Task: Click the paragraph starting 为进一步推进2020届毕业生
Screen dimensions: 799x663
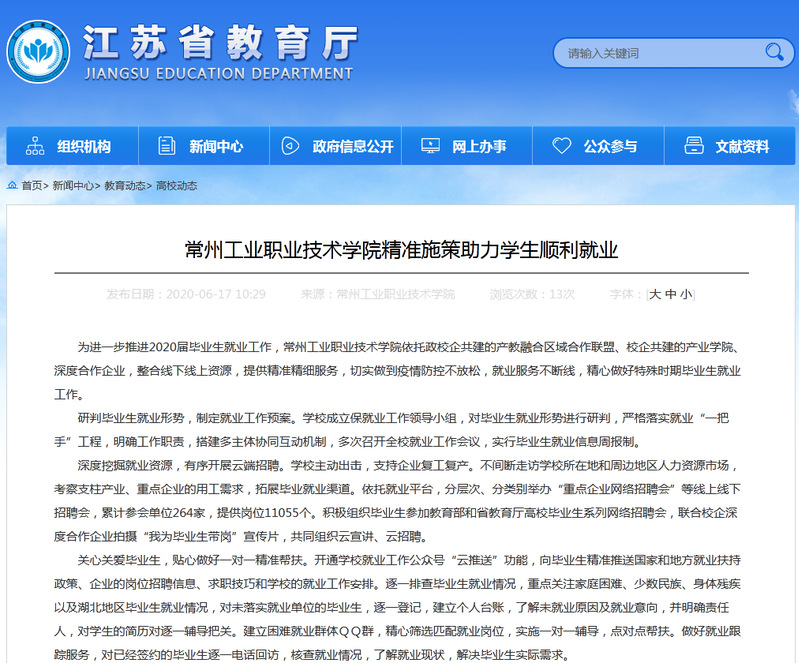Action: 397,370
